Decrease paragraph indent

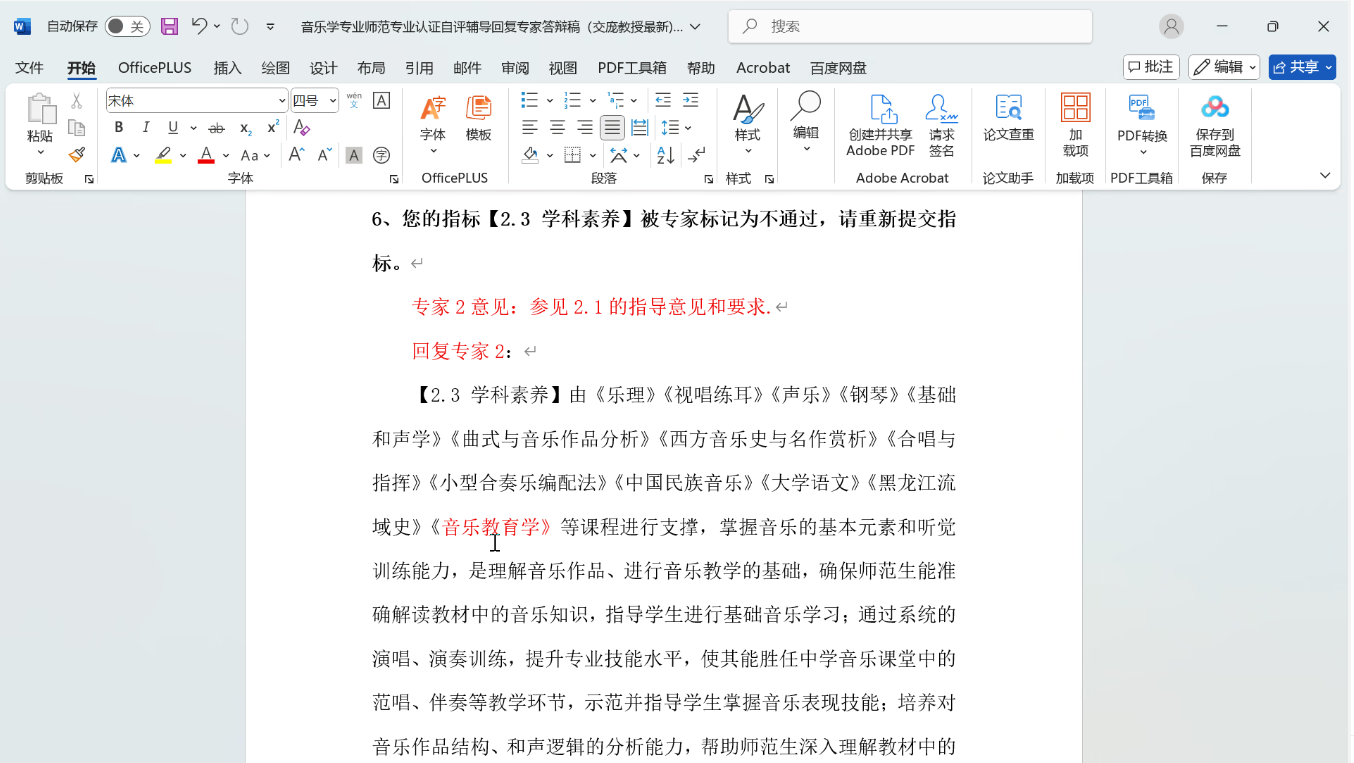tap(663, 100)
